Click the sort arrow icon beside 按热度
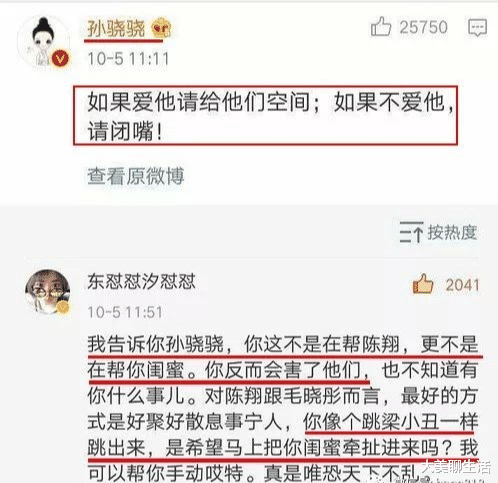Viewport: 498px width, 483px height. [411, 232]
